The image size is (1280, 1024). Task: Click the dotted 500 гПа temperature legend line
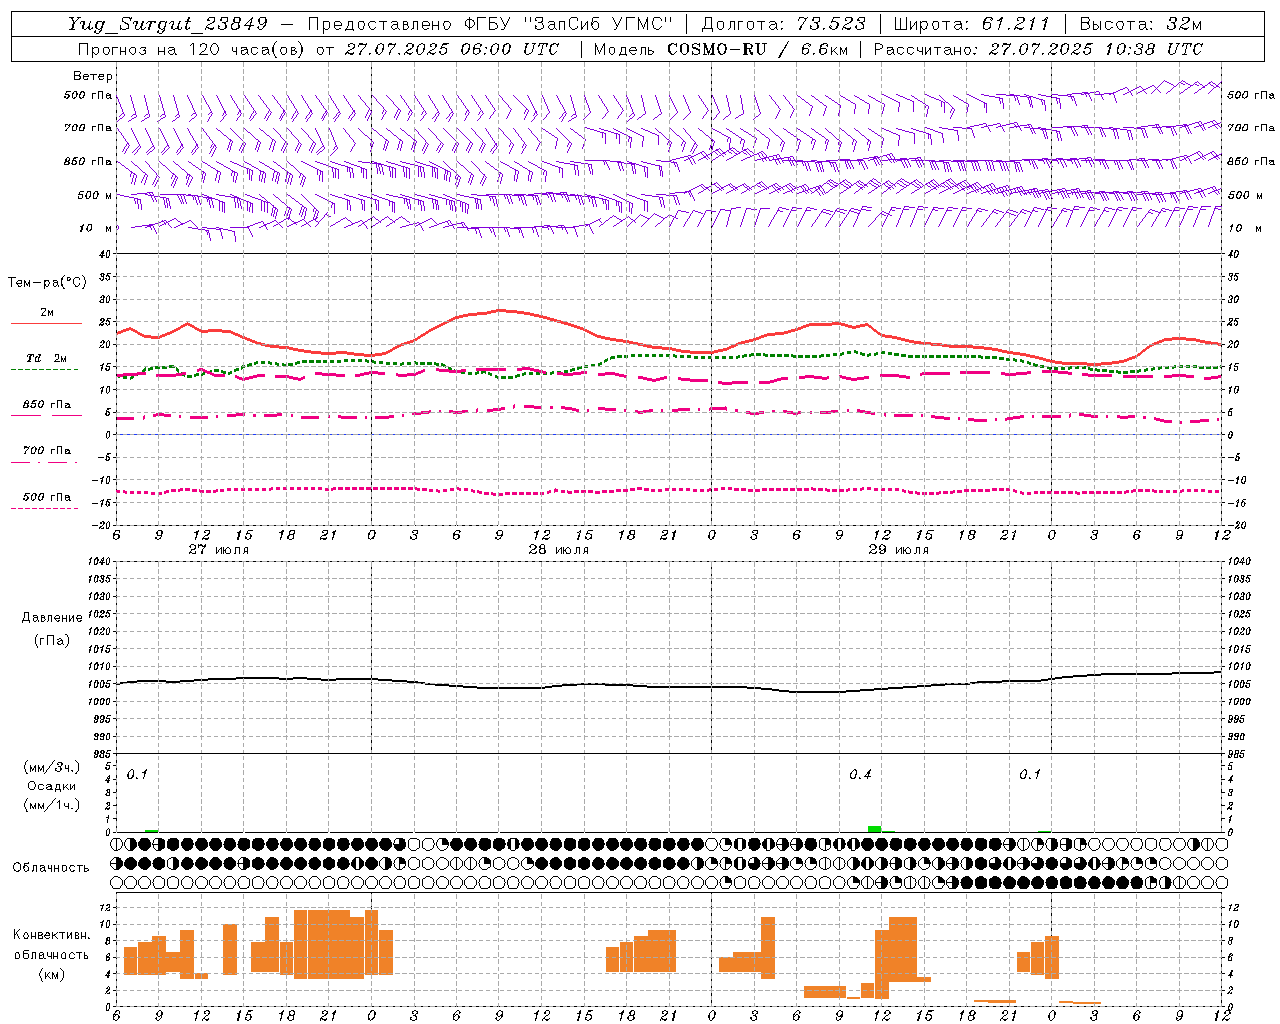(45, 509)
